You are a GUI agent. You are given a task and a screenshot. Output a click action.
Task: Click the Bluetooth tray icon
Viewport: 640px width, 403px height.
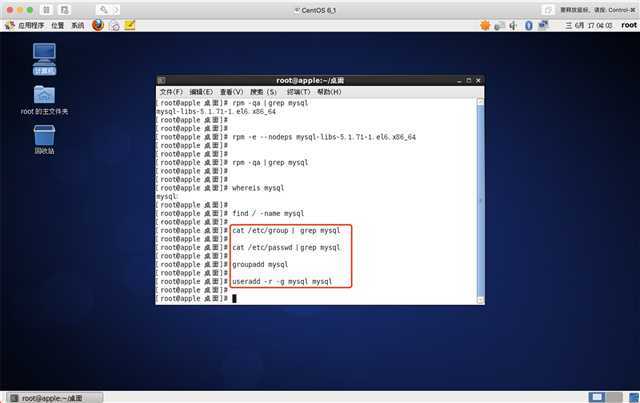529,26
